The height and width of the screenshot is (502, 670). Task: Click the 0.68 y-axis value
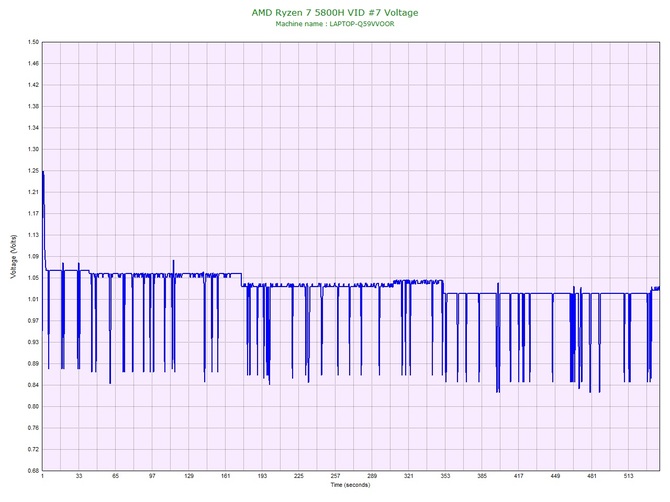click(x=33, y=471)
